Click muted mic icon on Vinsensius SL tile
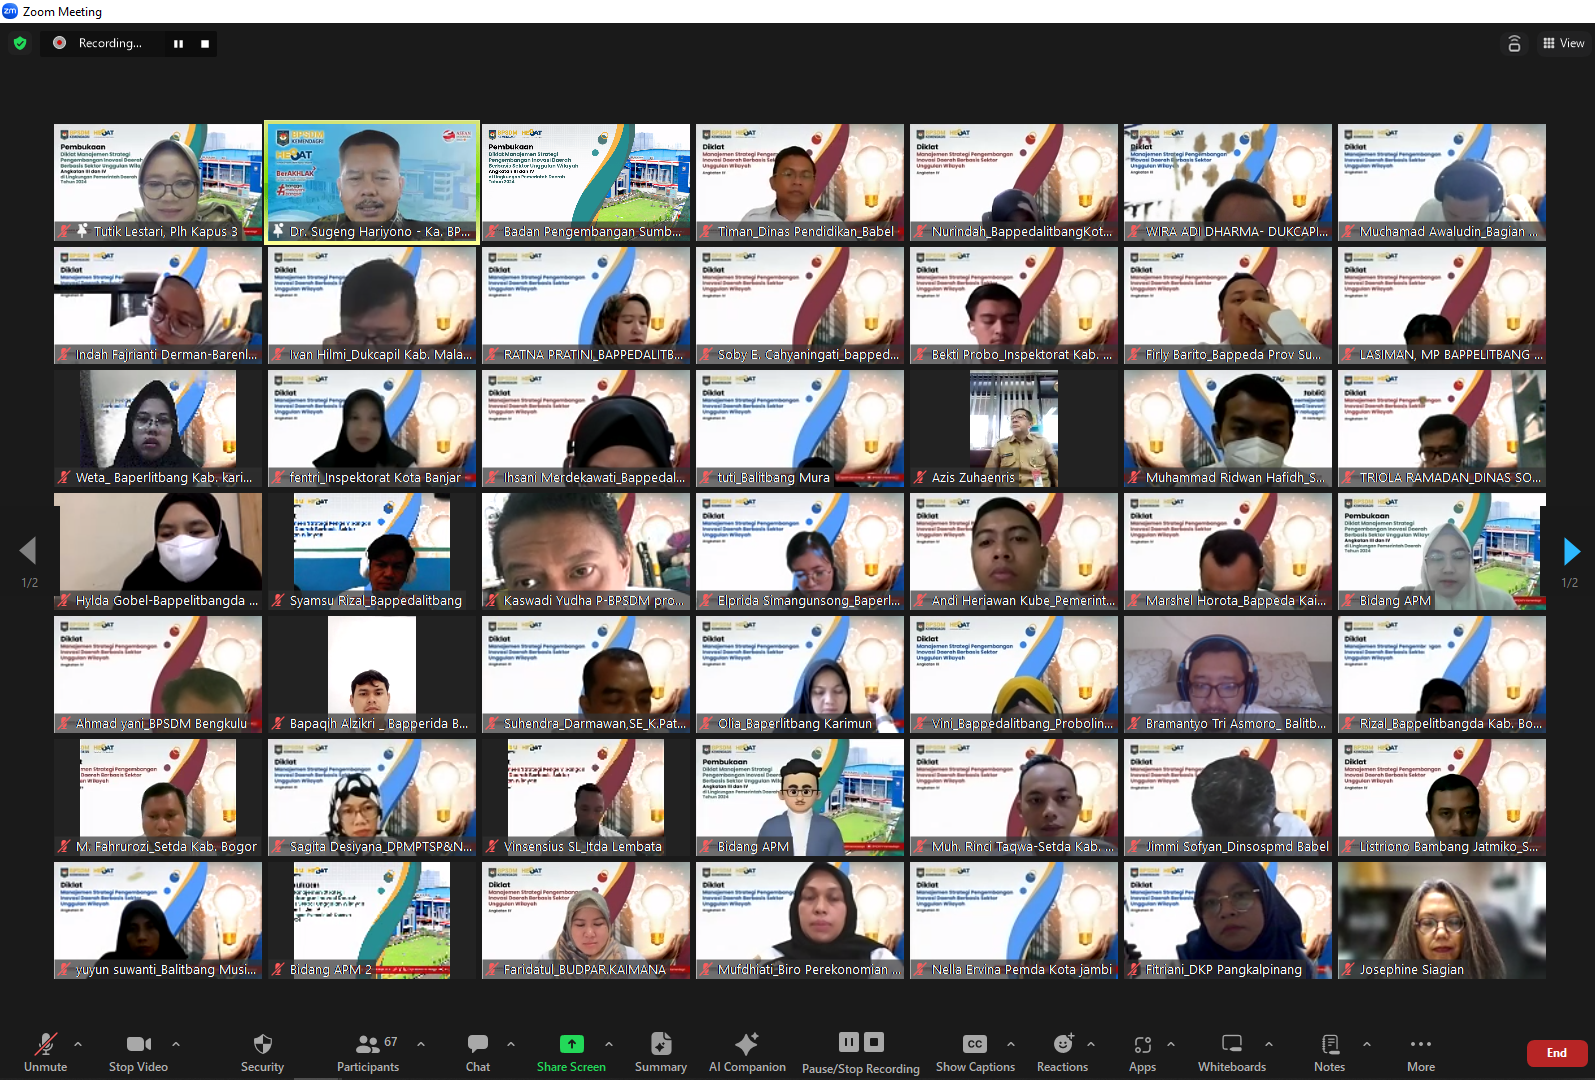This screenshot has width=1595, height=1080. click(x=492, y=846)
